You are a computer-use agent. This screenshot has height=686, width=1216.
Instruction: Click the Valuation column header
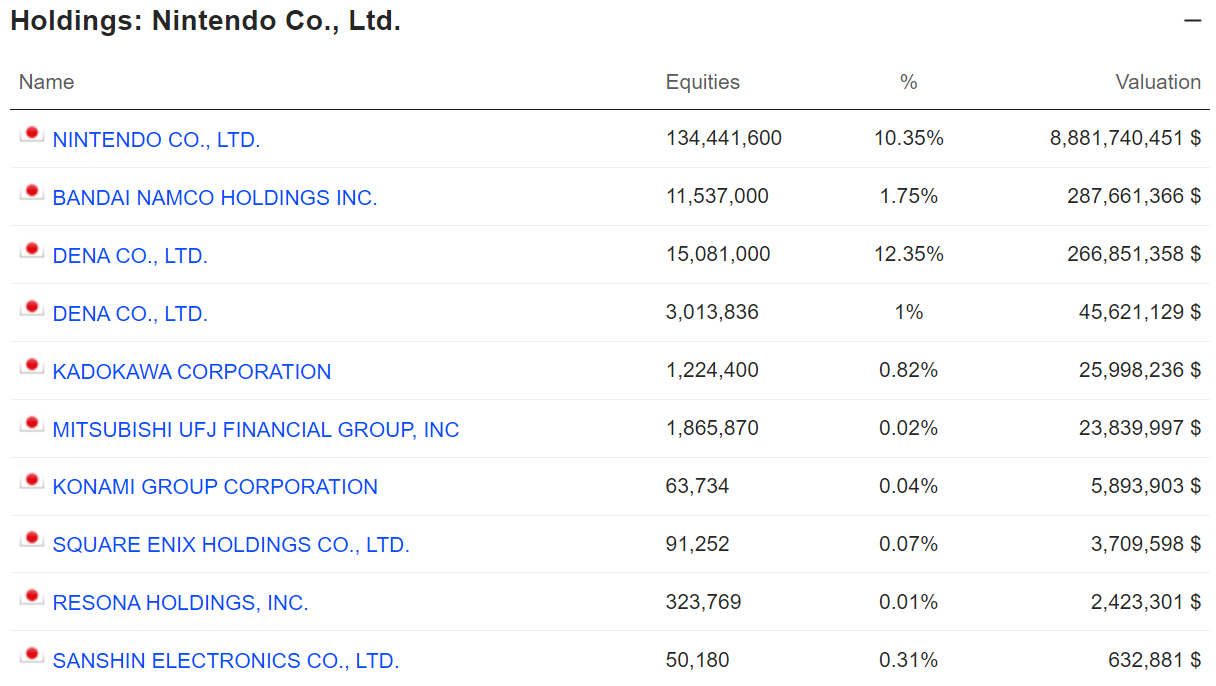point(1158,82)
